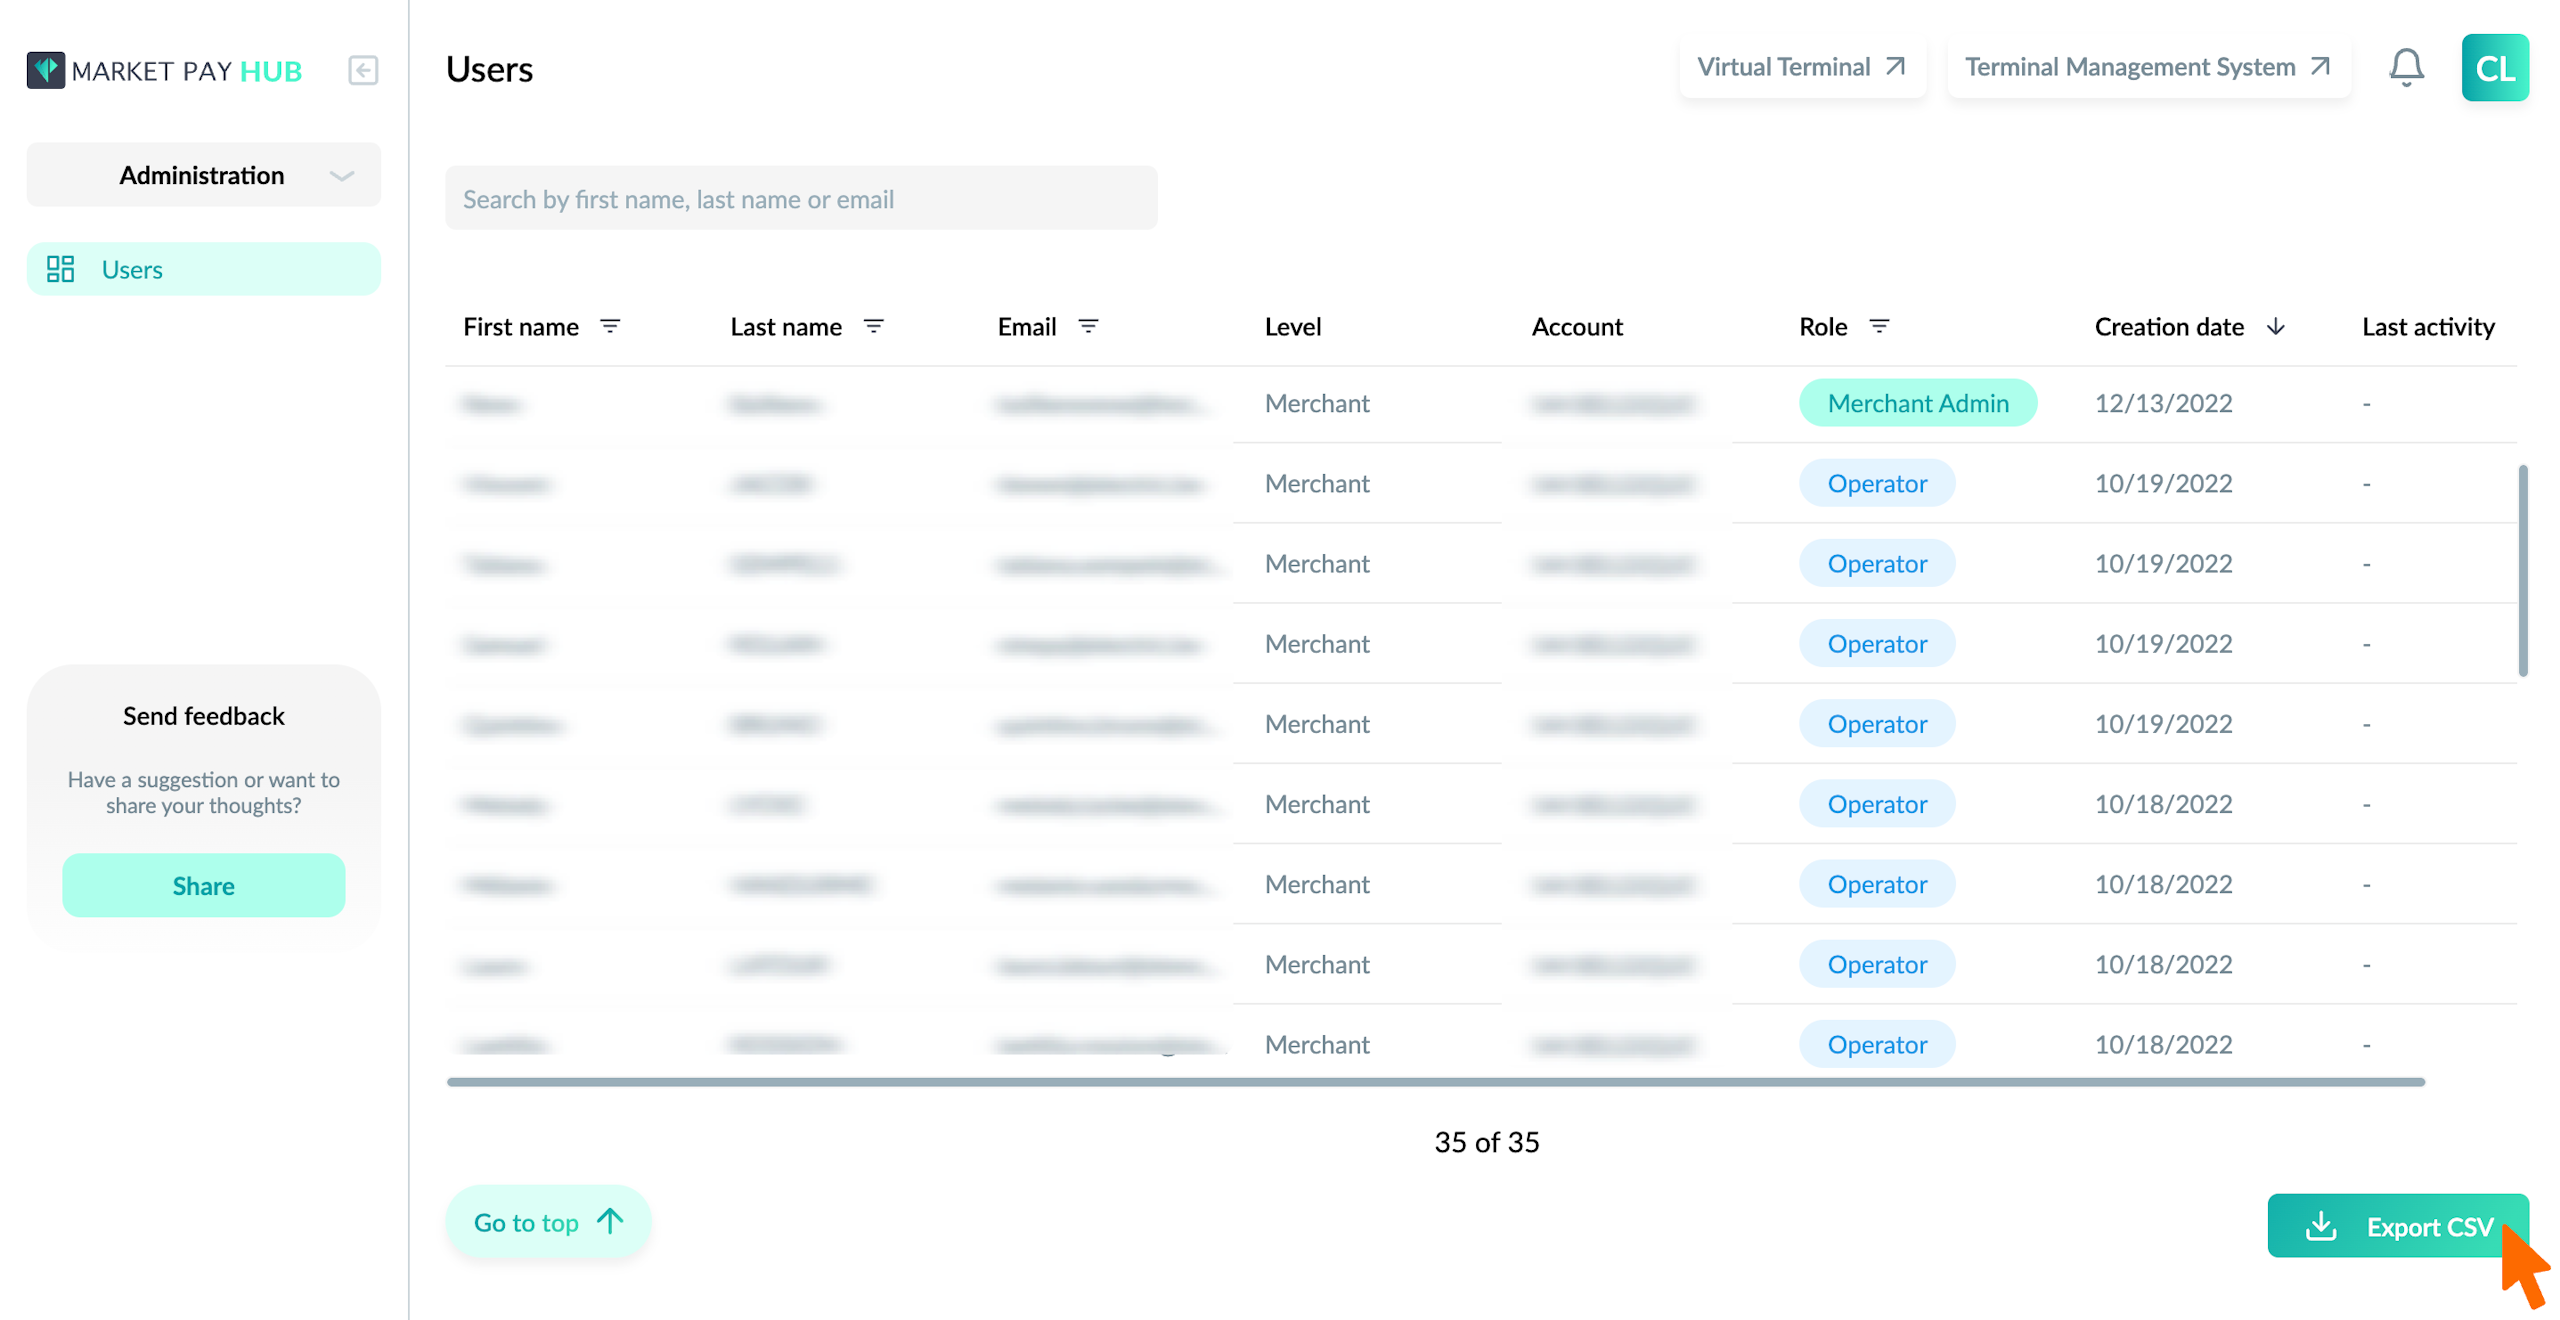Click the 12/13/2022 creation date cell
The image size is (2560, 1320).
point(2162,403)
